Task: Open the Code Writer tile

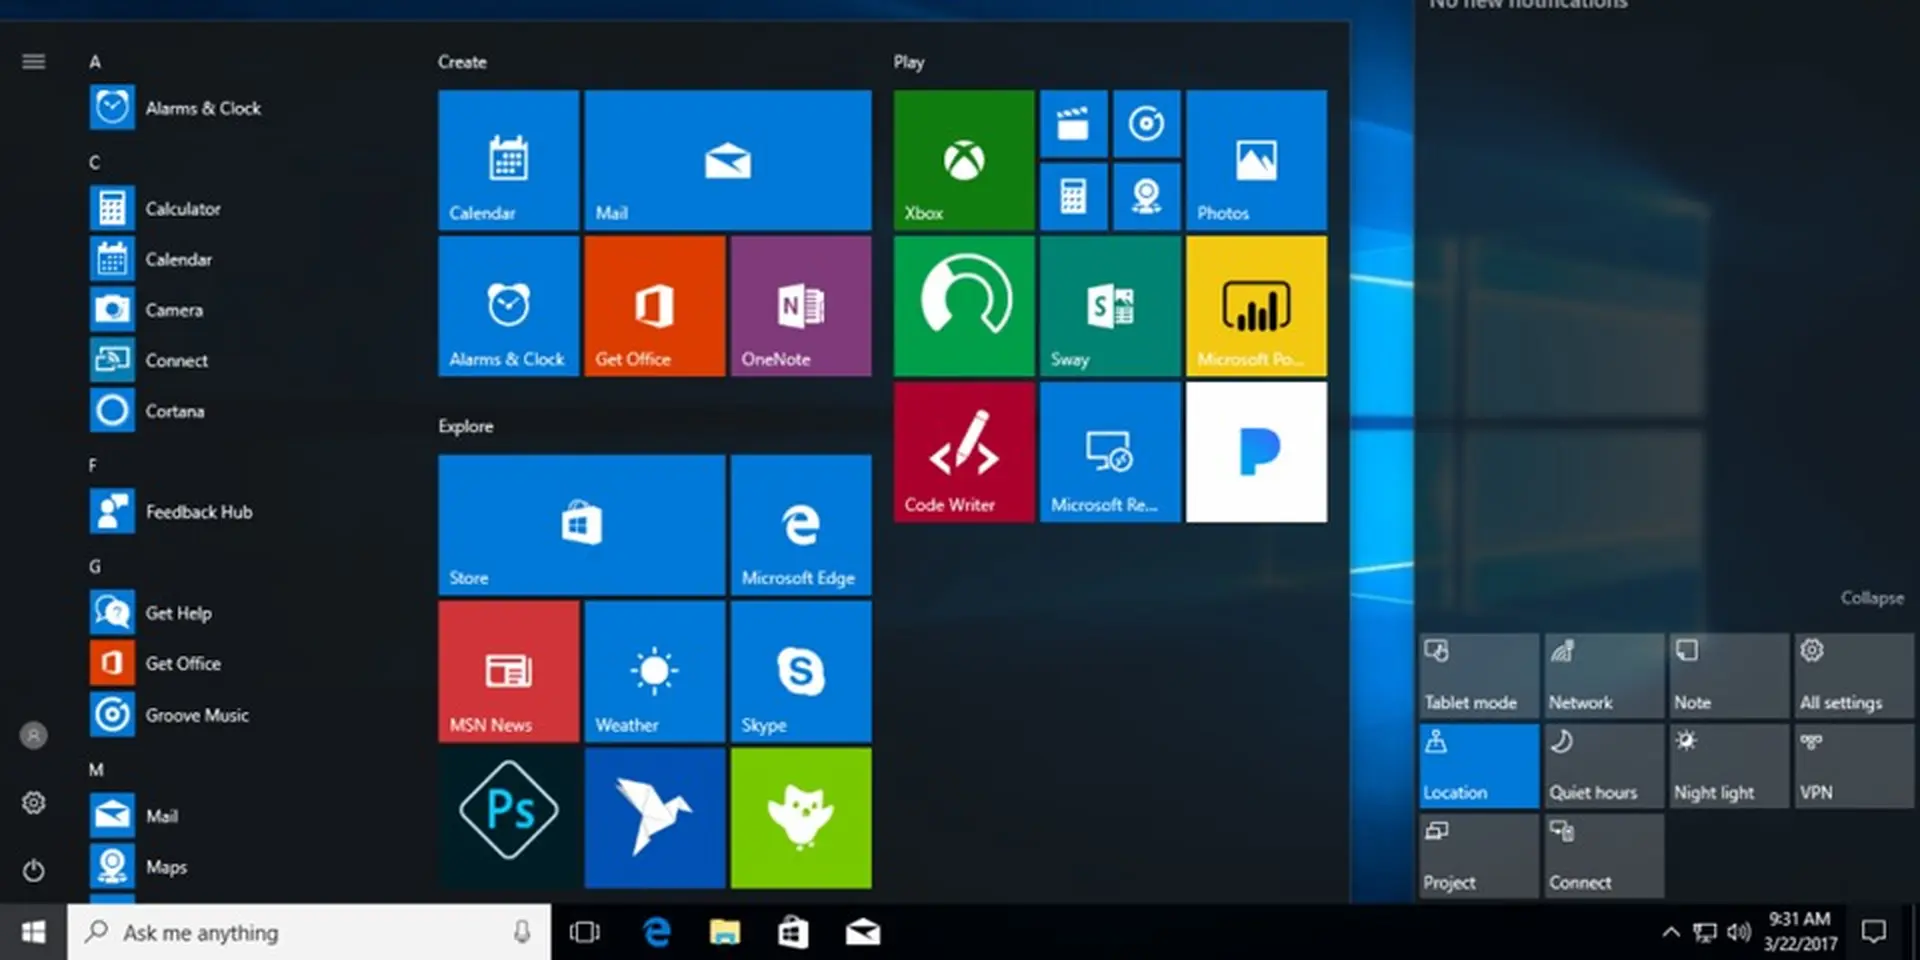Action: [x=961, y=452]
